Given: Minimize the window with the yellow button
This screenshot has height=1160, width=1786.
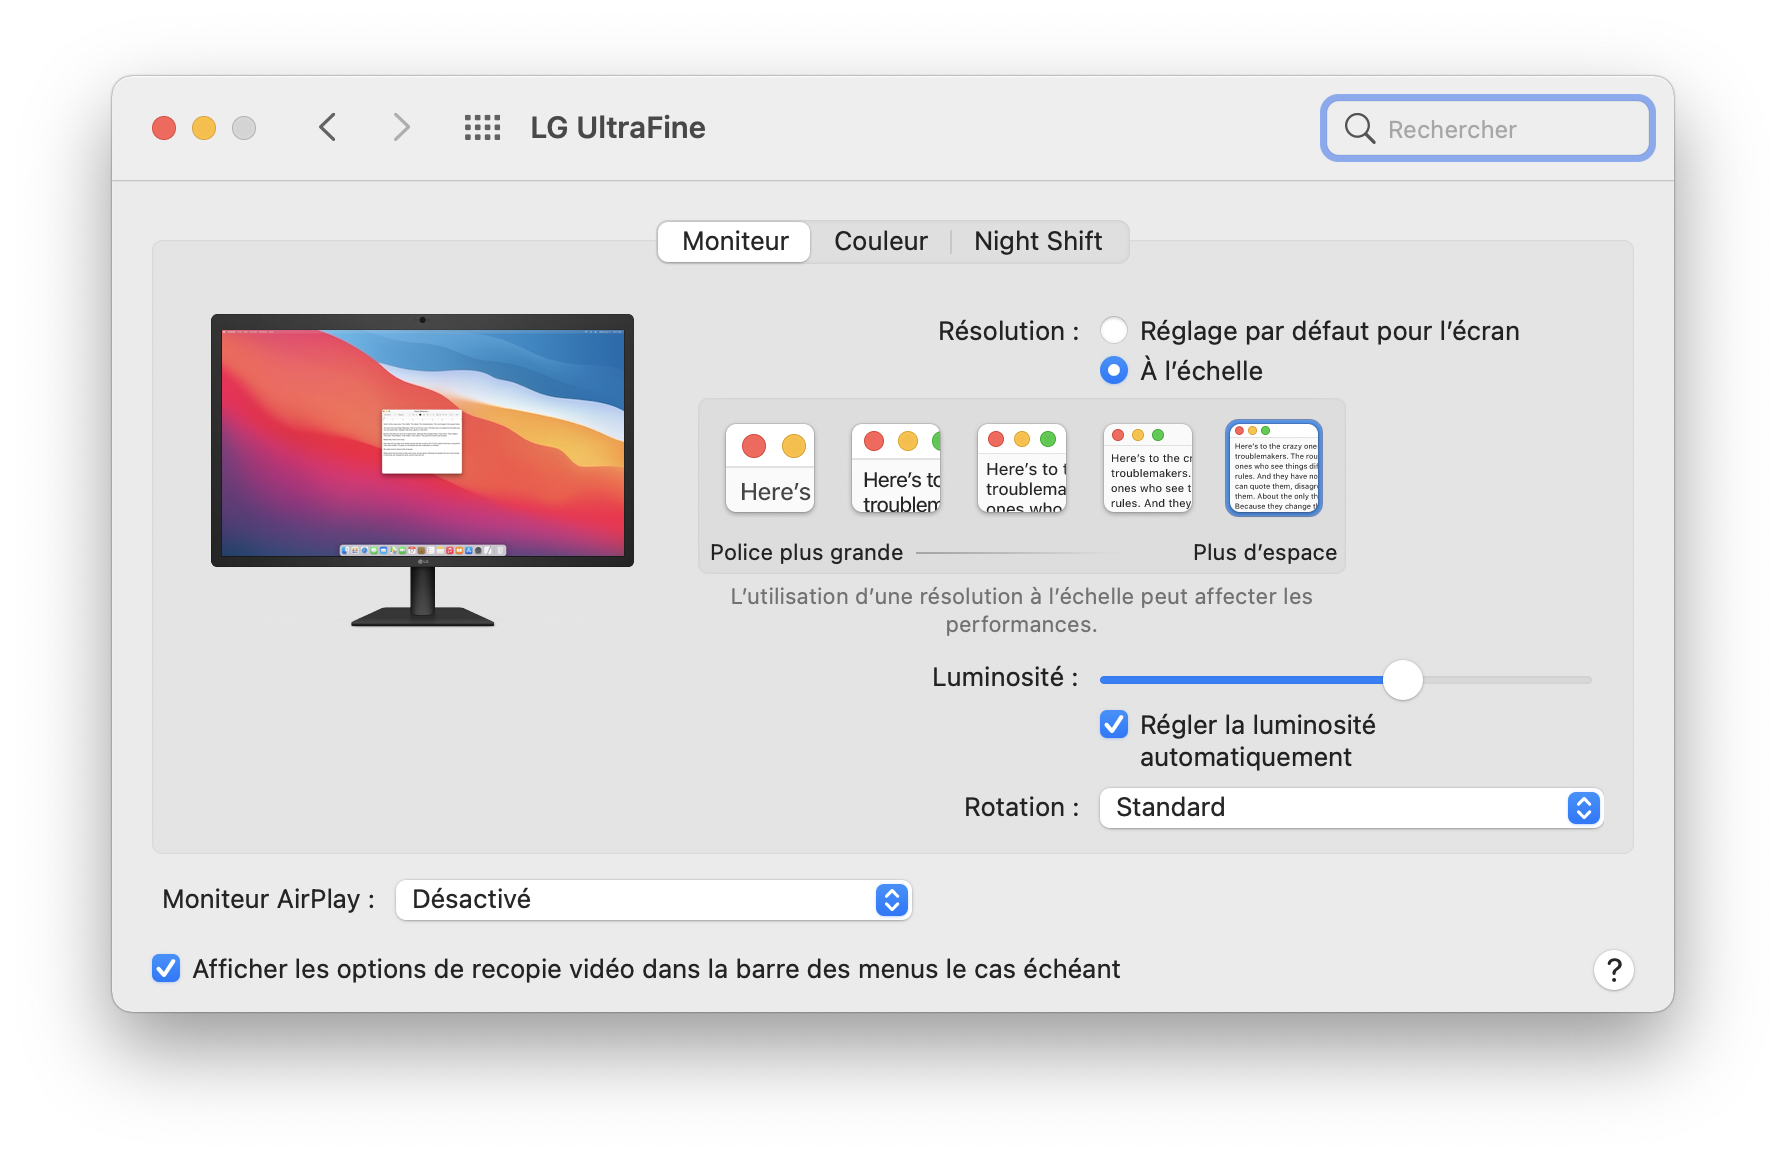Looking at the screenshot, I should coord(204,128).
